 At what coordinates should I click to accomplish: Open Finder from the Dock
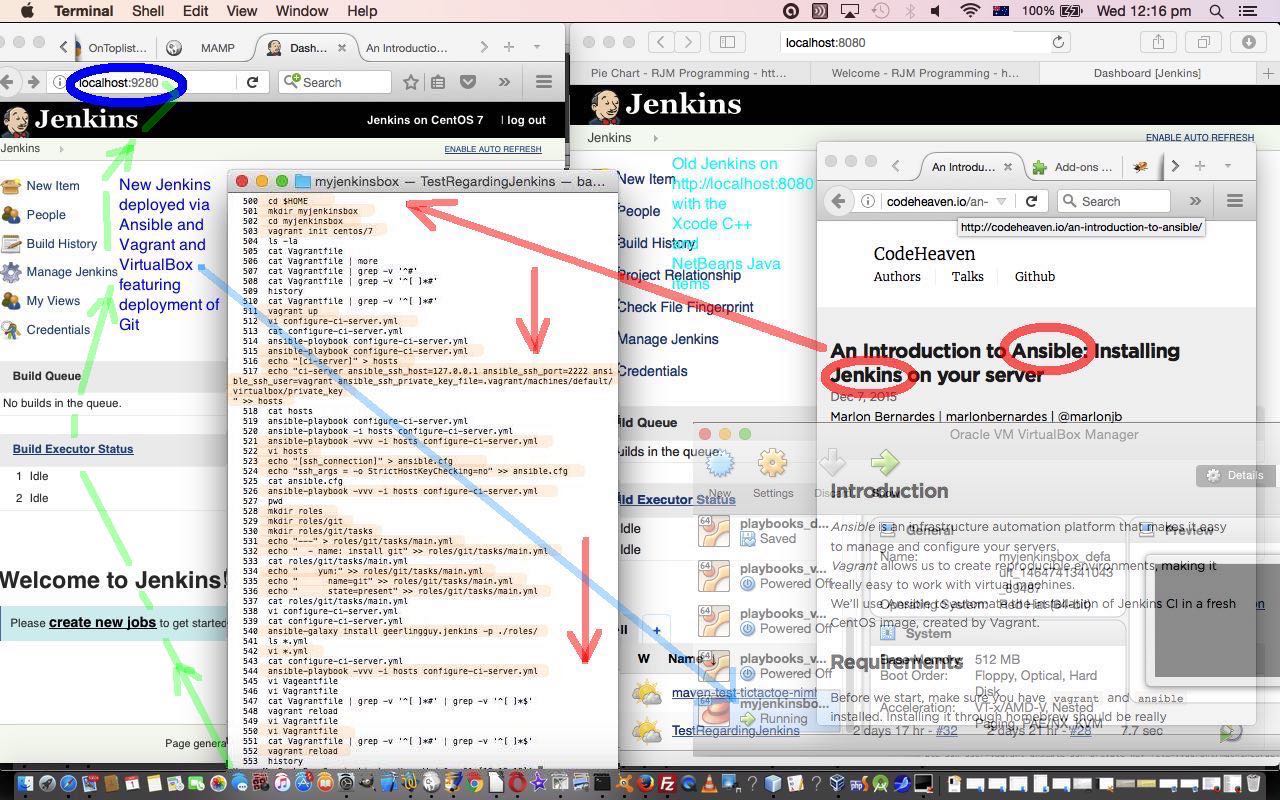coord(24,784)
